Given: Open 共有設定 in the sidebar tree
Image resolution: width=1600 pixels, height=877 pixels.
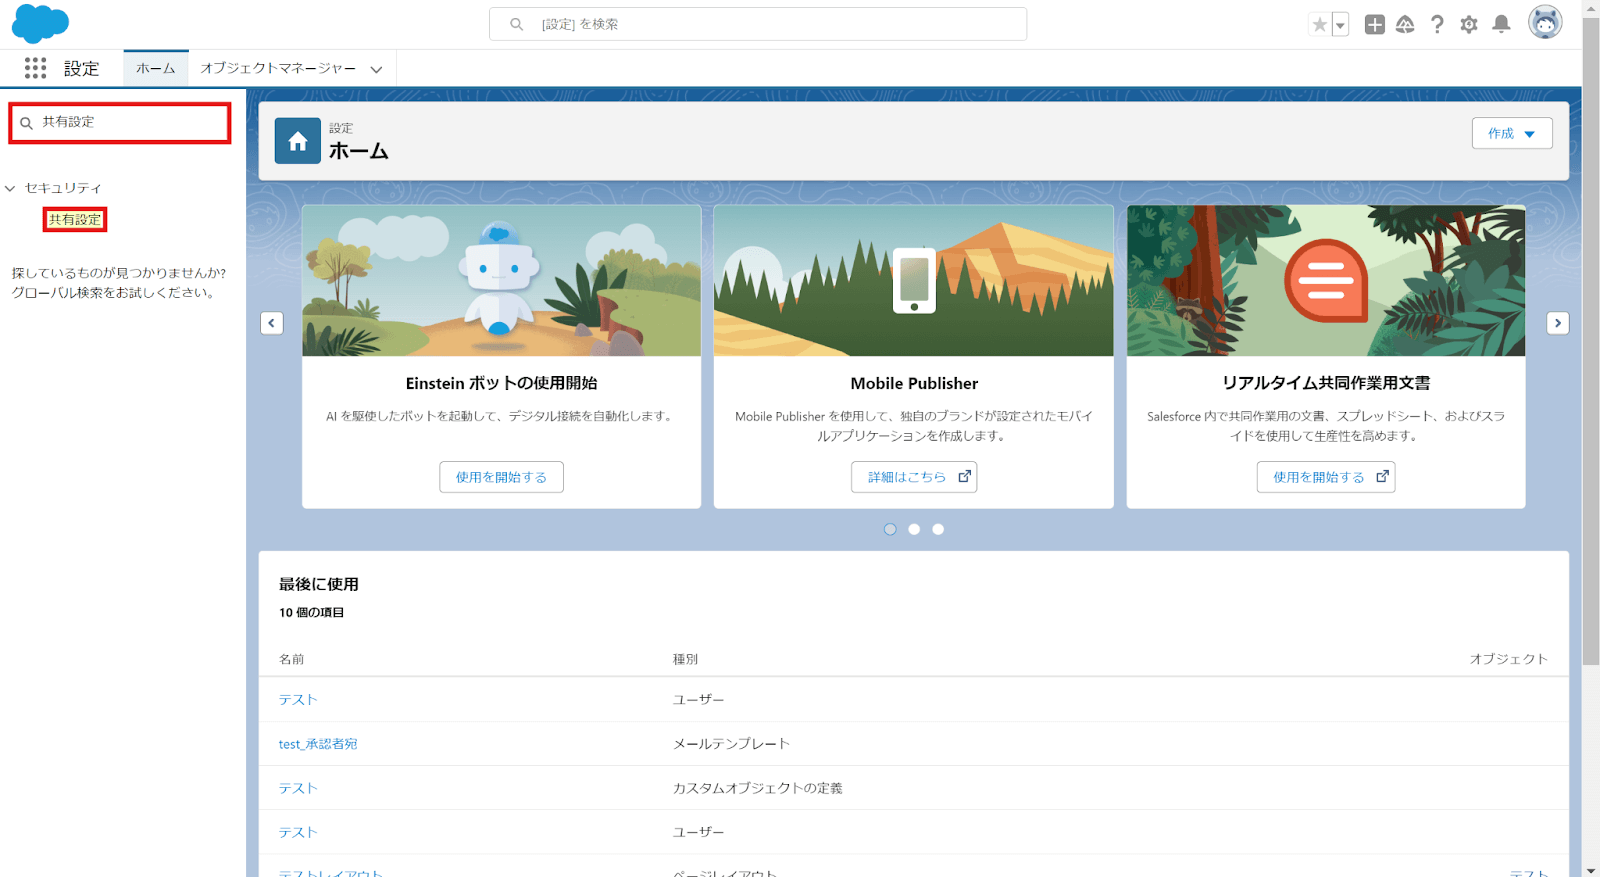Looking at the screenshot, I should coord(75,220).
